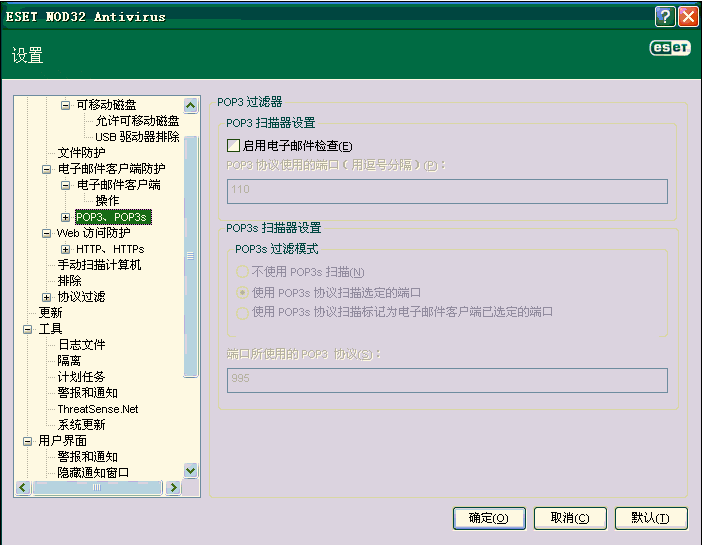This screenshot has width=702, height=545.
Task: Expand the HTTP、HTTPs tree node
Action: pyautogui.click(x=65, y=249)
